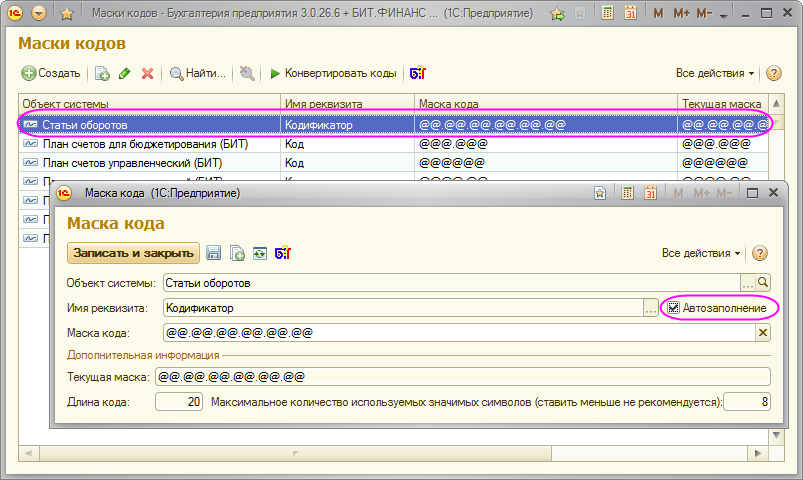Screen dimensions: 803x480
Task: Save record with floppy disk icon
Action: pos(214,253)
